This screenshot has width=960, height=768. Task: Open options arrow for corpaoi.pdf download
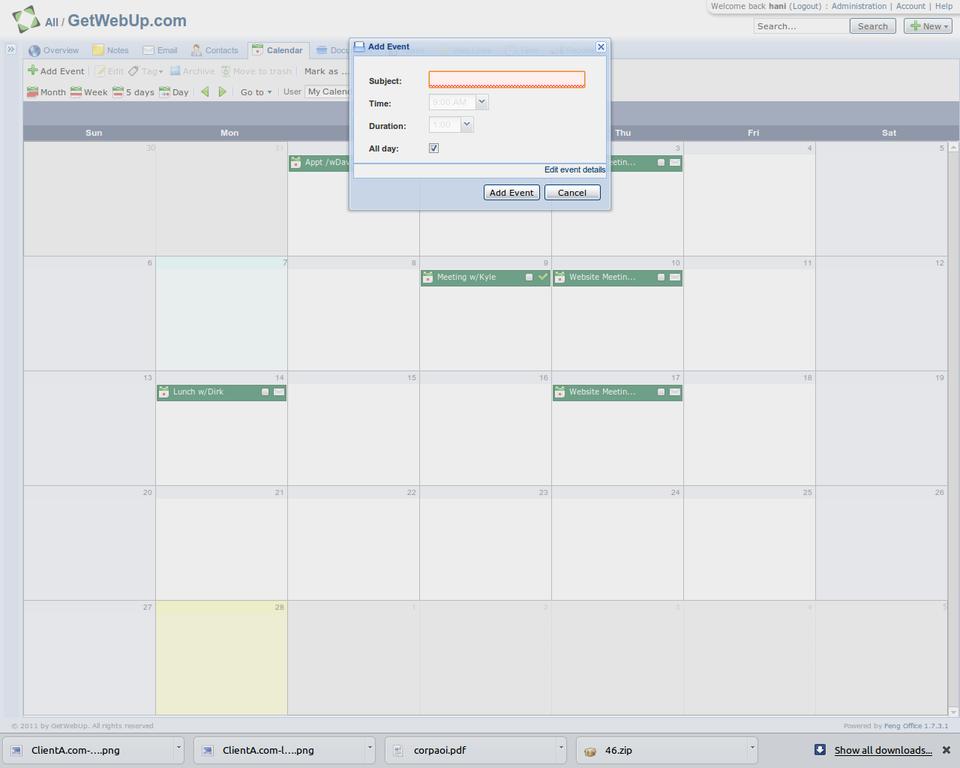(561, 747)
